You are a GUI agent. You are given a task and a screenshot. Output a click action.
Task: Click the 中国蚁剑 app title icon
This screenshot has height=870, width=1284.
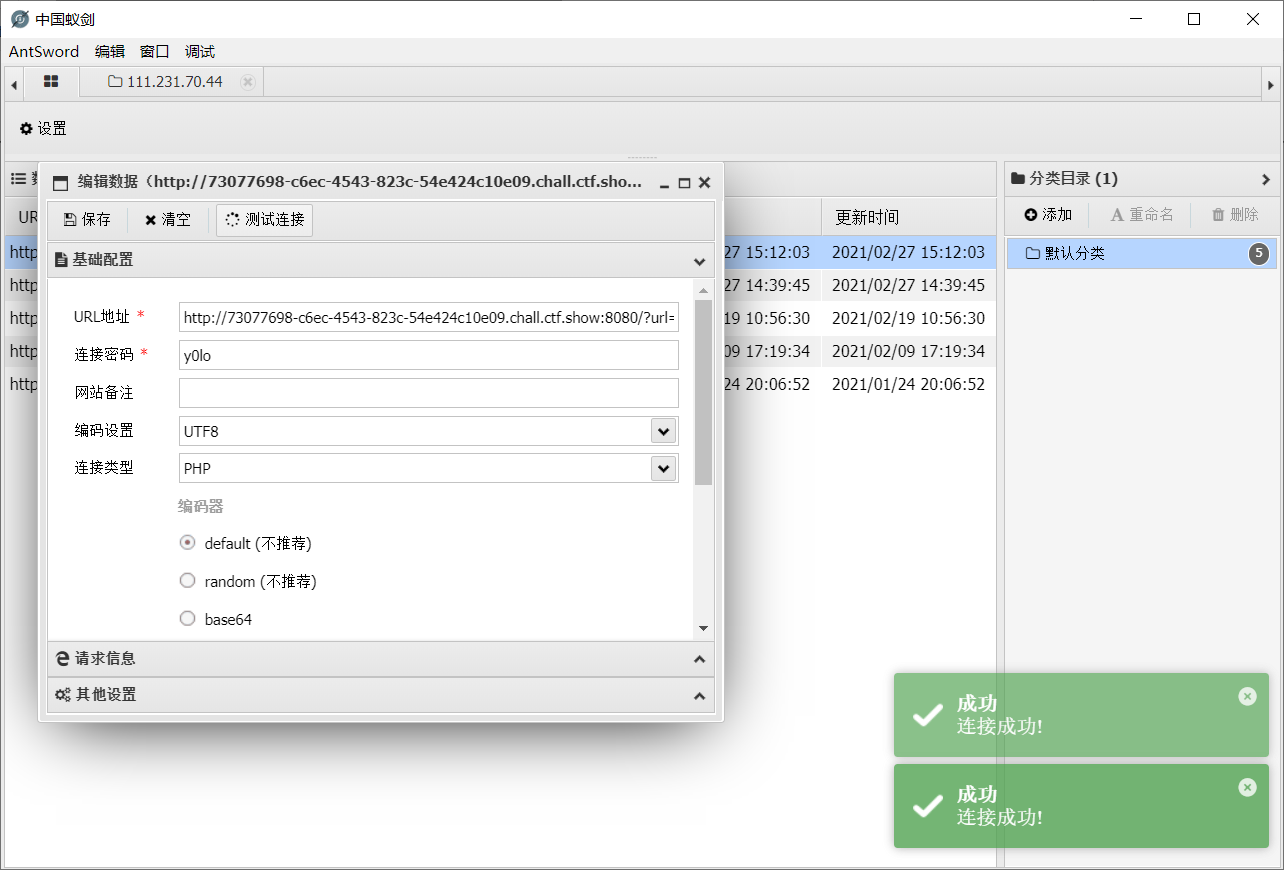pos(19,19)
